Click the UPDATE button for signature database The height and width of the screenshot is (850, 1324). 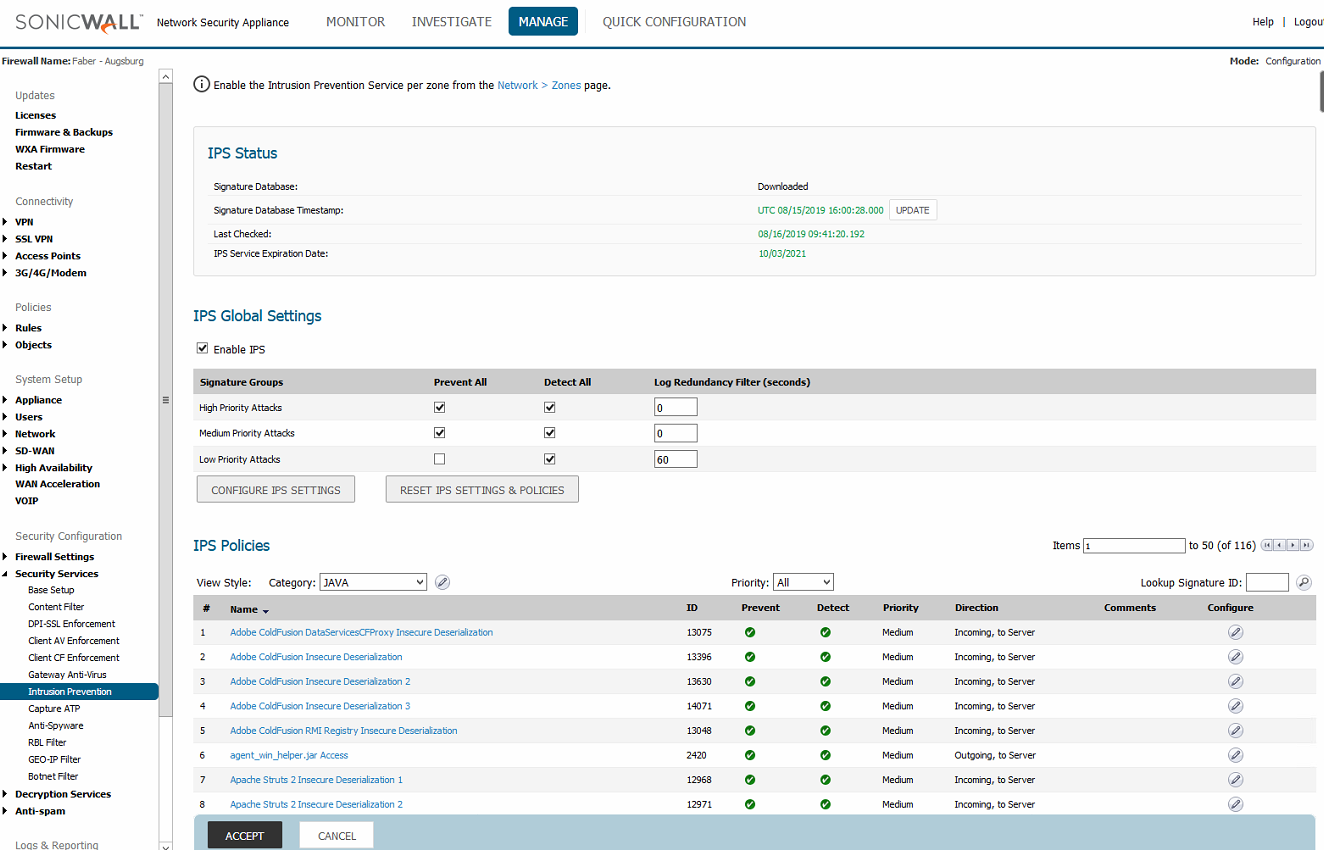(x=913, y=210)
